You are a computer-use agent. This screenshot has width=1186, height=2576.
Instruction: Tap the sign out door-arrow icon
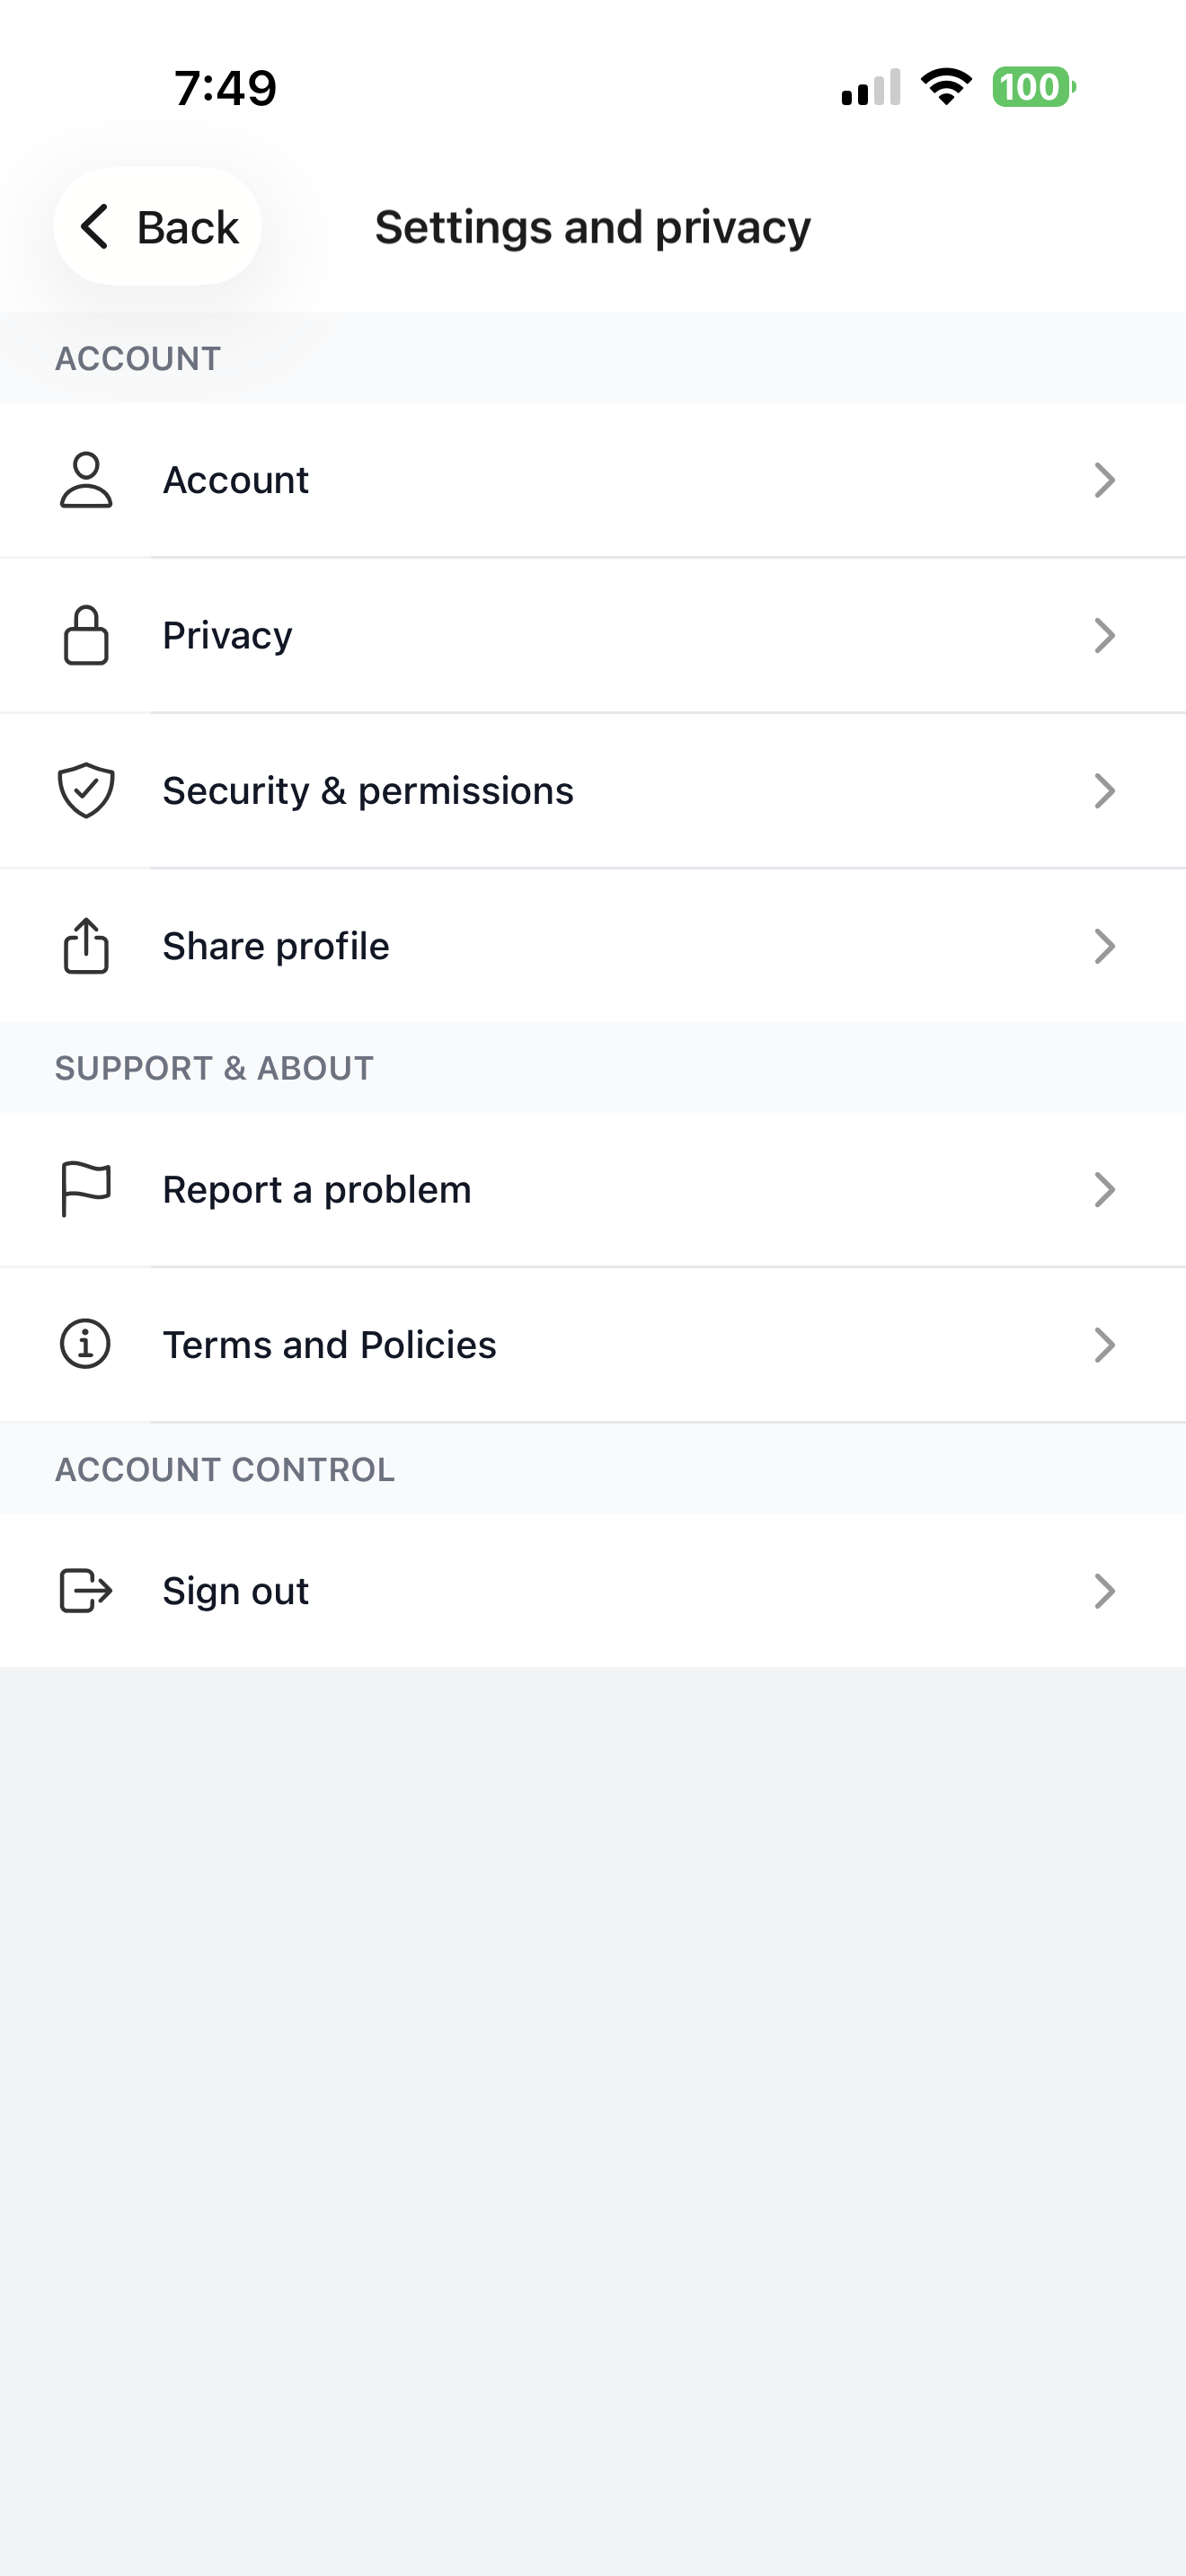pyautogui.click(x=86, y=1590)
